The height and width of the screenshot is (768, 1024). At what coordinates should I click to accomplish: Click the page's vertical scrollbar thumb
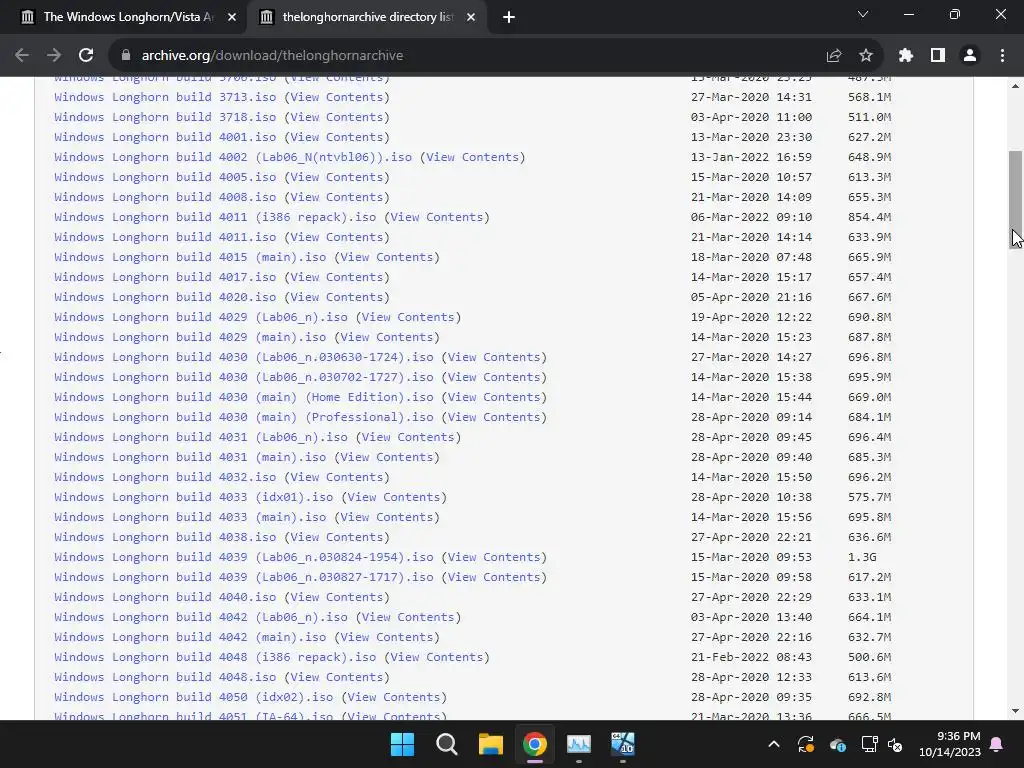(1016, 199)
